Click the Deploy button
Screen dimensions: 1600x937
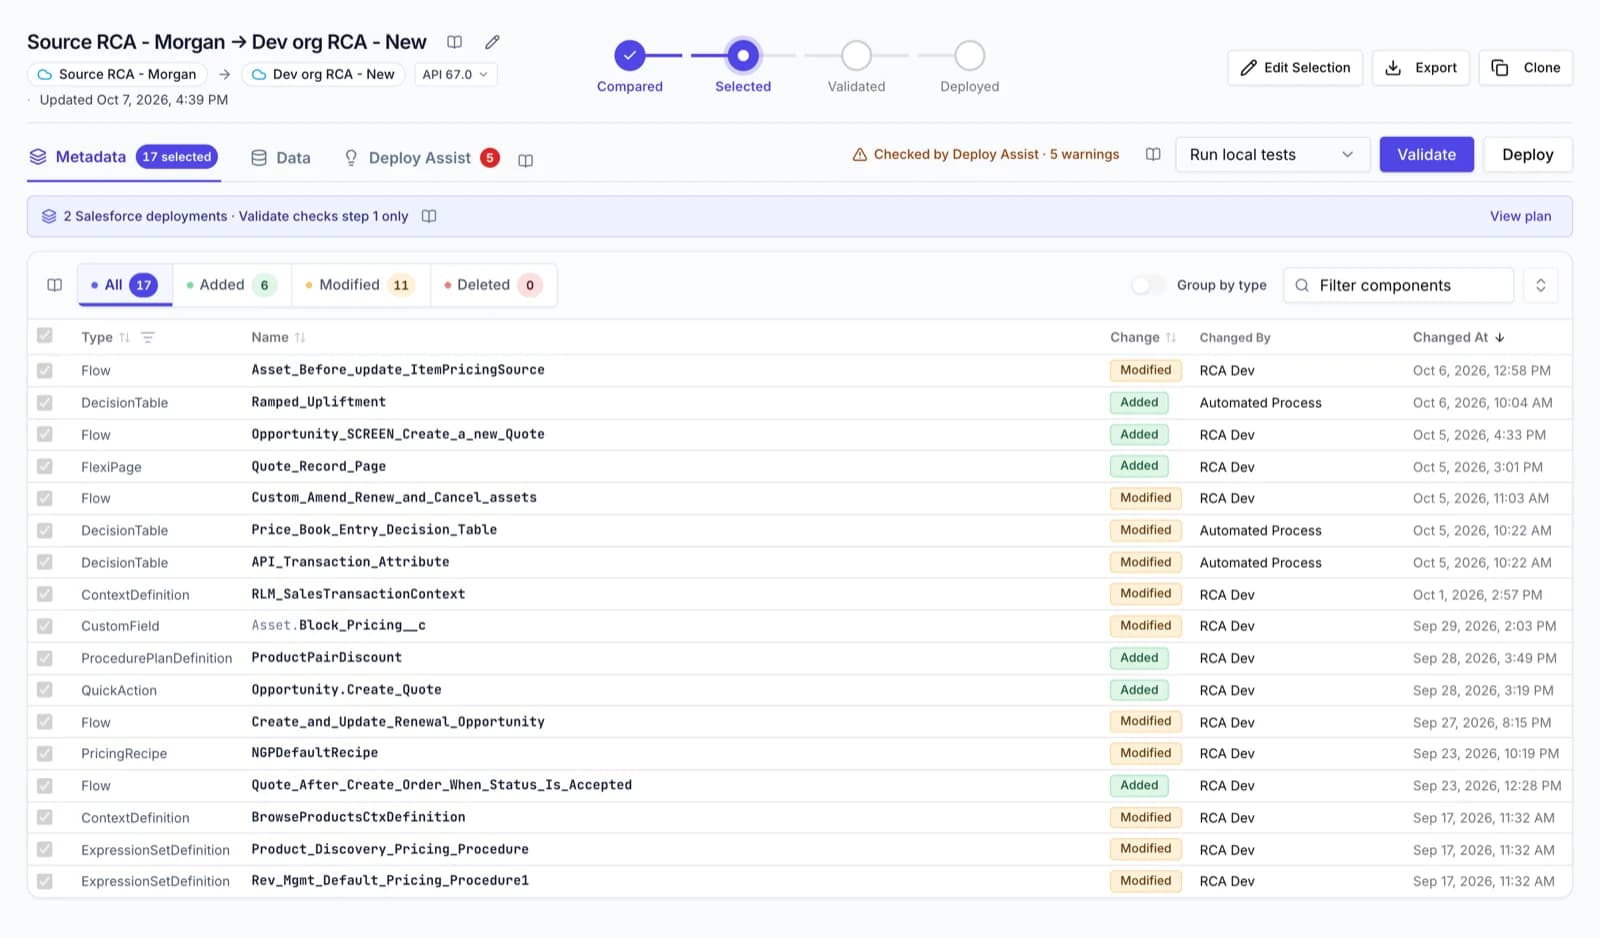point(1528,155)
